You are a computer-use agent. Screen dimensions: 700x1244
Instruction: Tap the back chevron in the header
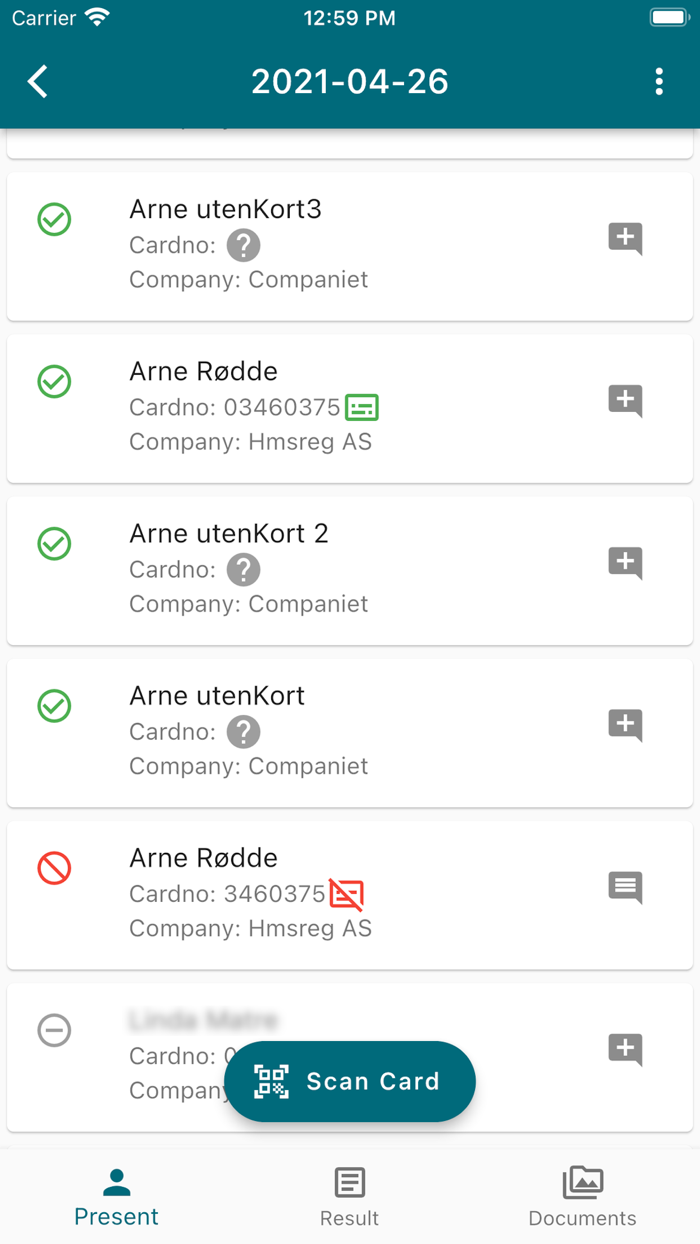tap(38, 82)
